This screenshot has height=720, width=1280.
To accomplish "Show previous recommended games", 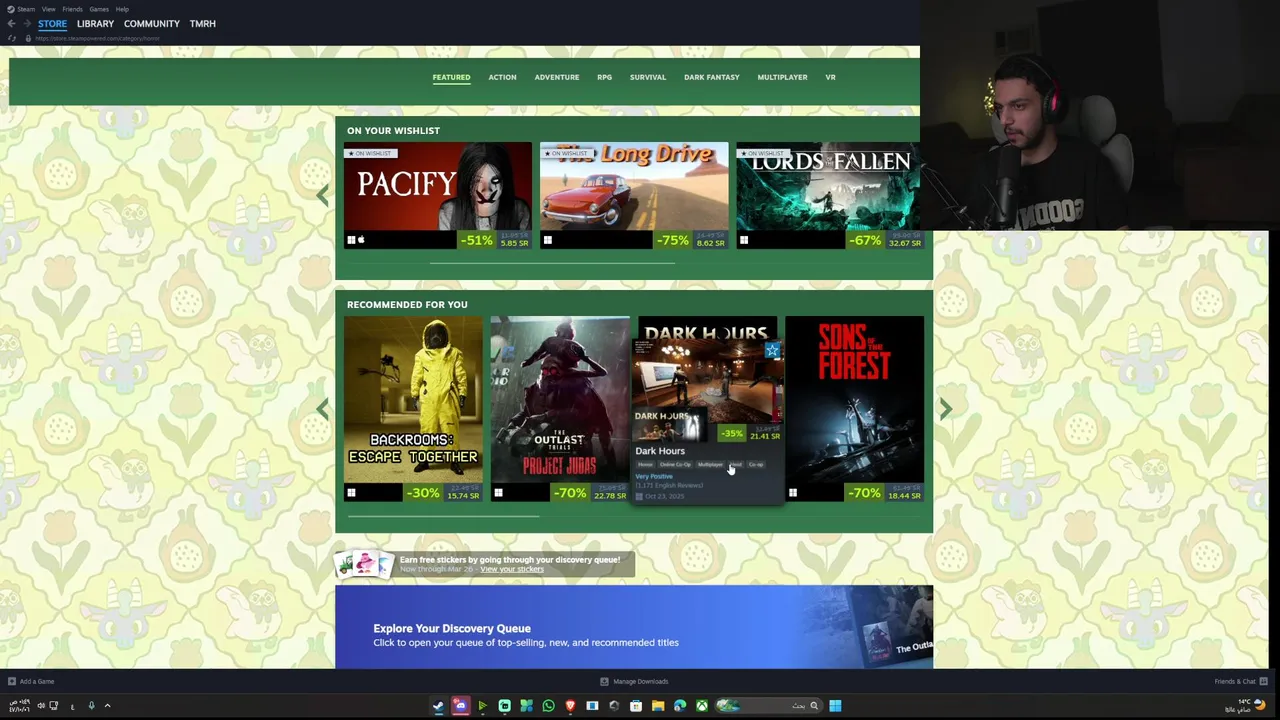I will [x=322, y=409].
